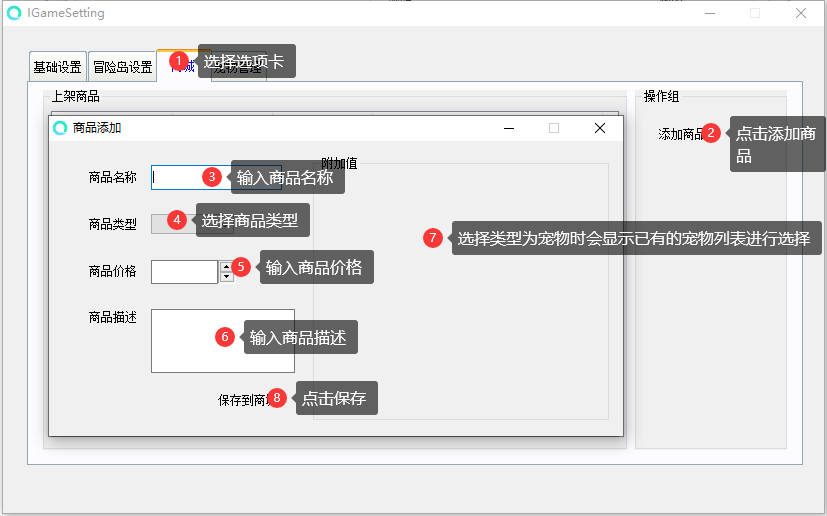
Task: Maximize the 商品添加 dialog
Action: (554, 128)
